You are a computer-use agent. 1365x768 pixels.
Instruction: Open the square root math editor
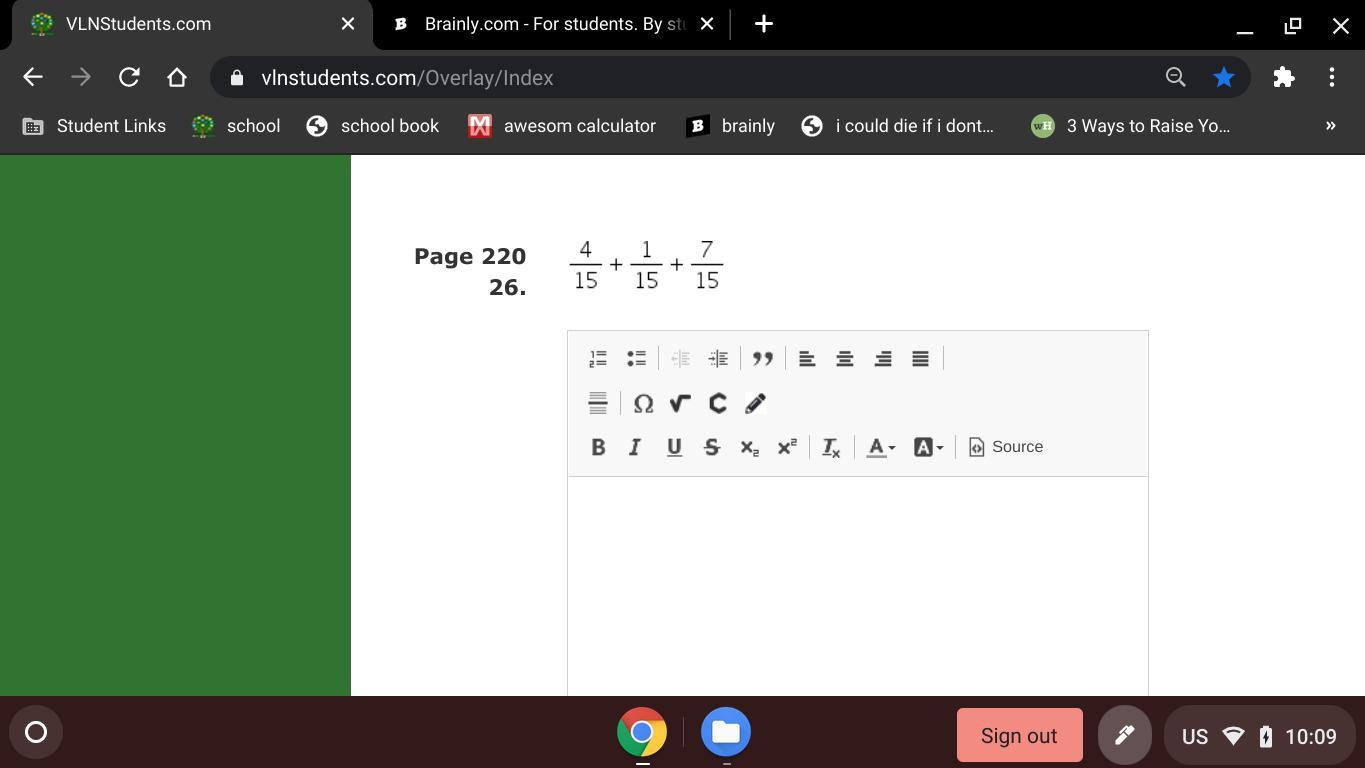[x=680, y=403]
